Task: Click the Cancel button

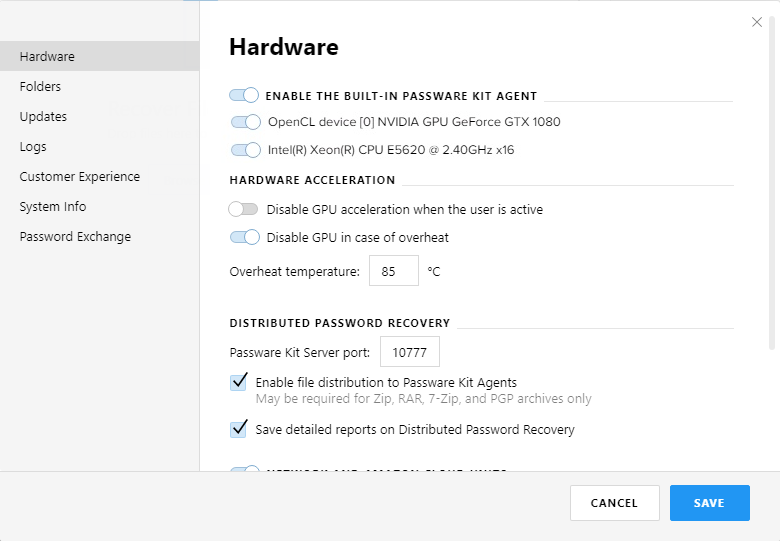Action: pyautogui.click(x=614, y=503)
